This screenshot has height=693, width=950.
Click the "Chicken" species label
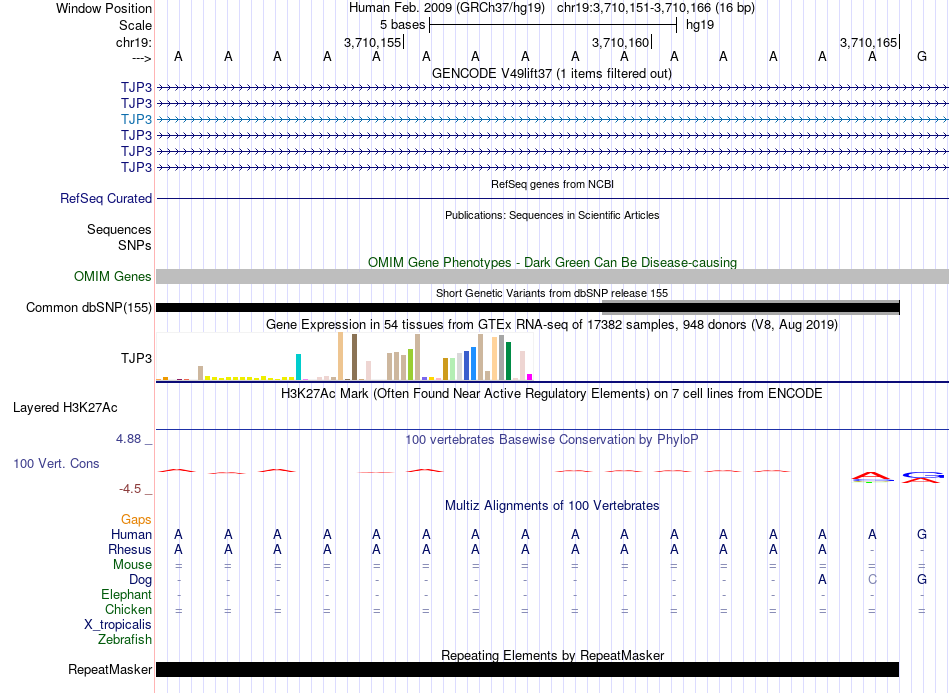pos(128,609)
